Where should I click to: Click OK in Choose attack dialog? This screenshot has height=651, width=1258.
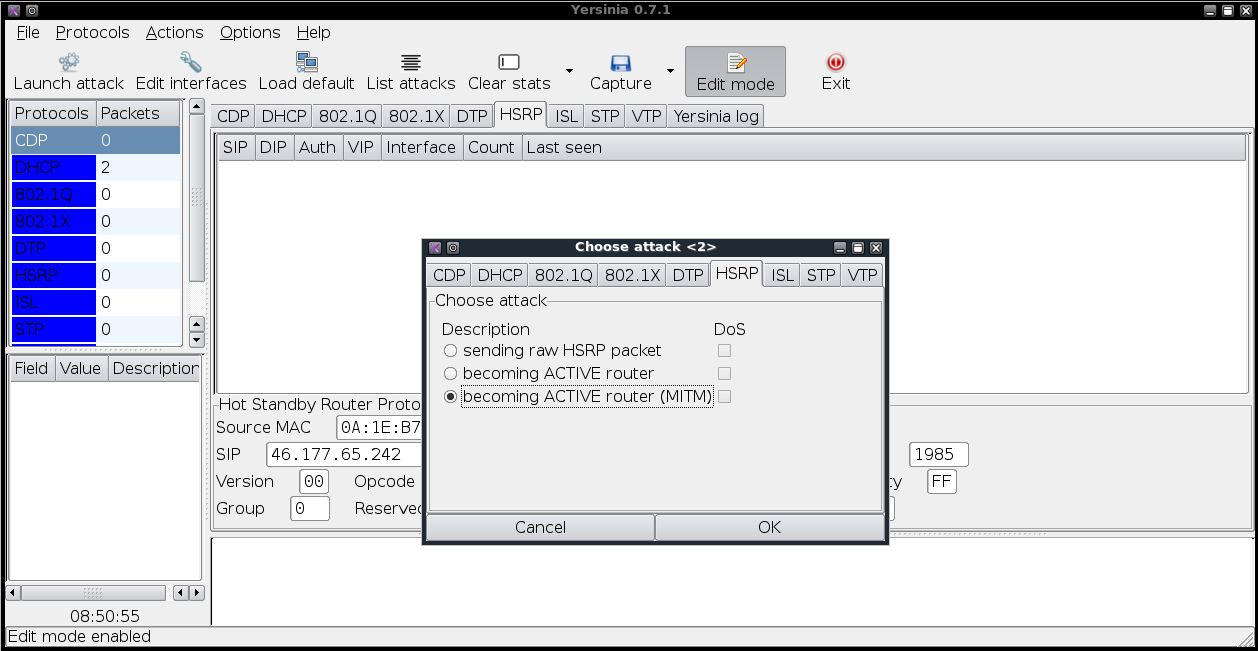pos(770,527)
